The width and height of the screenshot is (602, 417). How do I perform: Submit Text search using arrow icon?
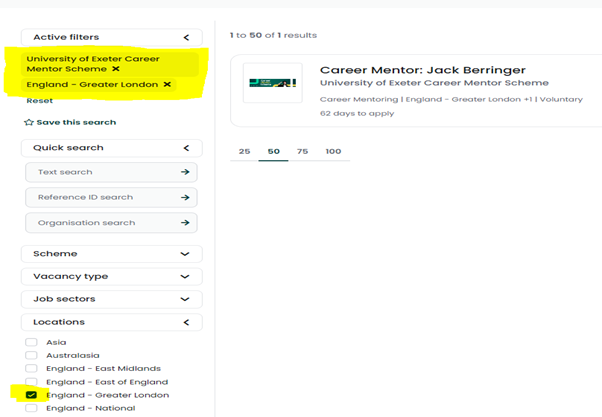pos(184,172)
